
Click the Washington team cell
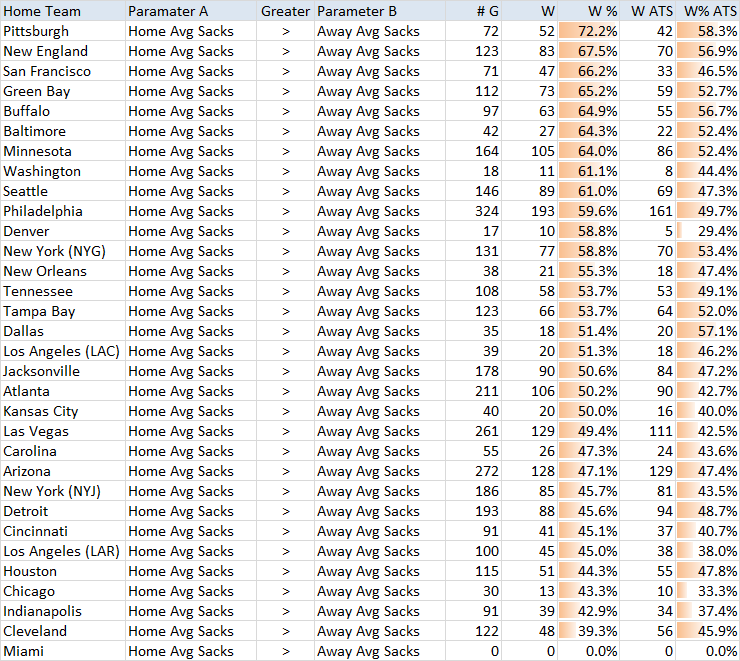click(63, 171)
